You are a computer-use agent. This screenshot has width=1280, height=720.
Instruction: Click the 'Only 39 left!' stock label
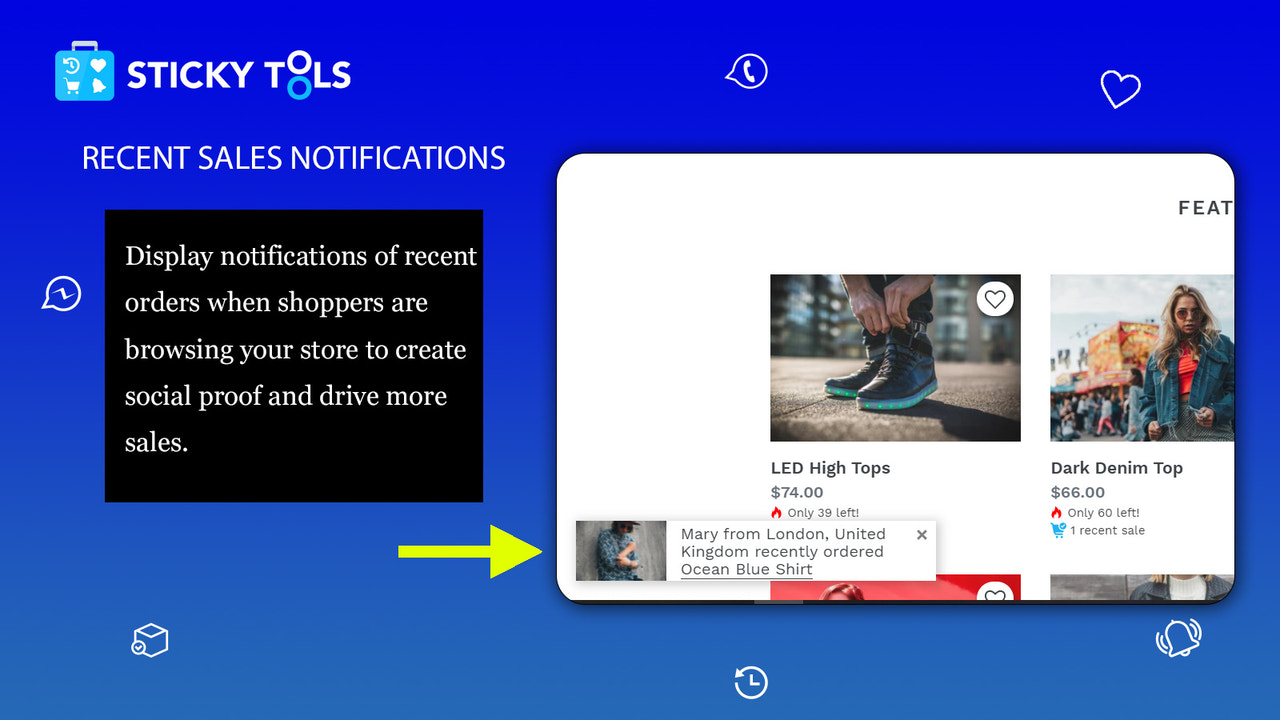point(823,513)
